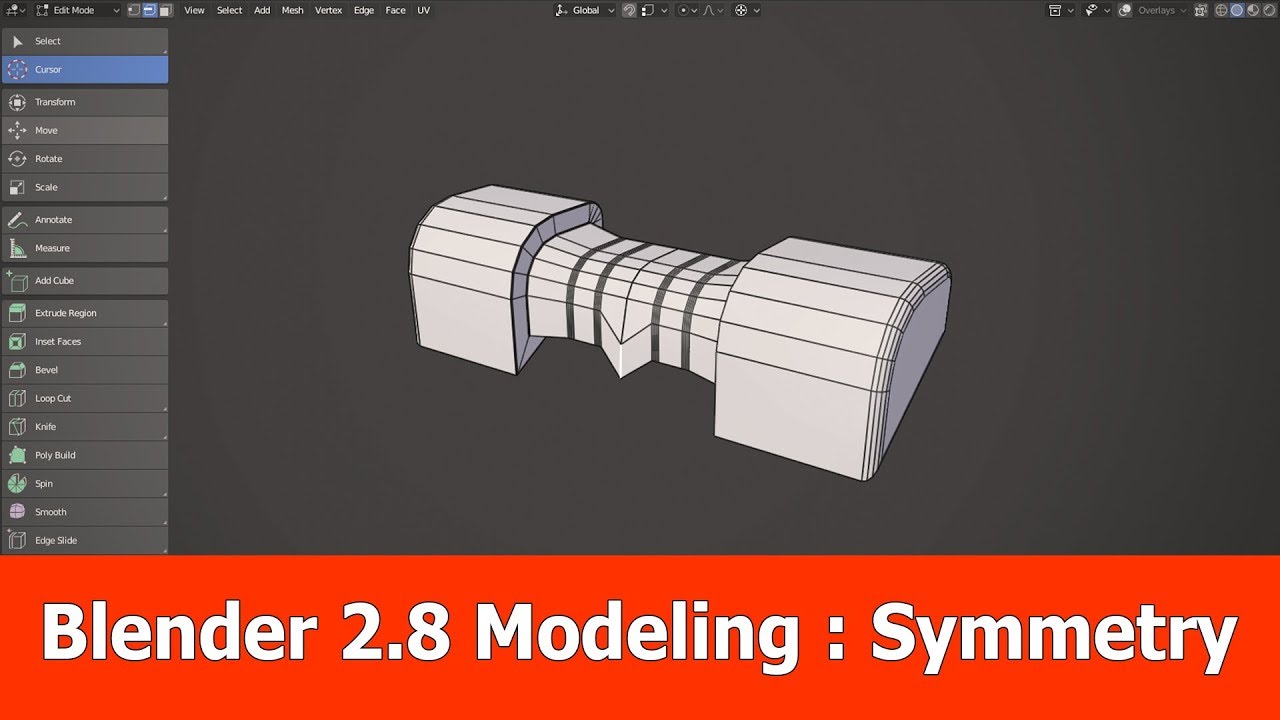Switch to rendered shading
1280x720 pixels.
1268,10
